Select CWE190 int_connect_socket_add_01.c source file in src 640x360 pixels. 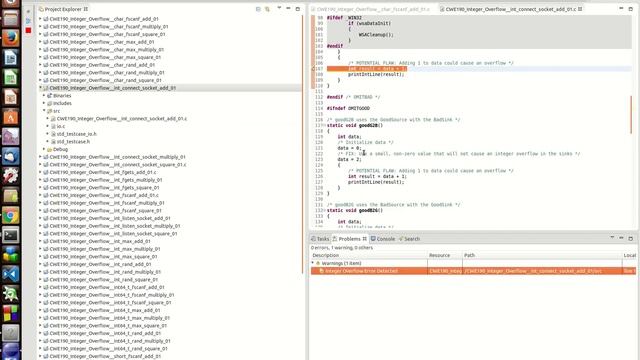pos(122,118)
